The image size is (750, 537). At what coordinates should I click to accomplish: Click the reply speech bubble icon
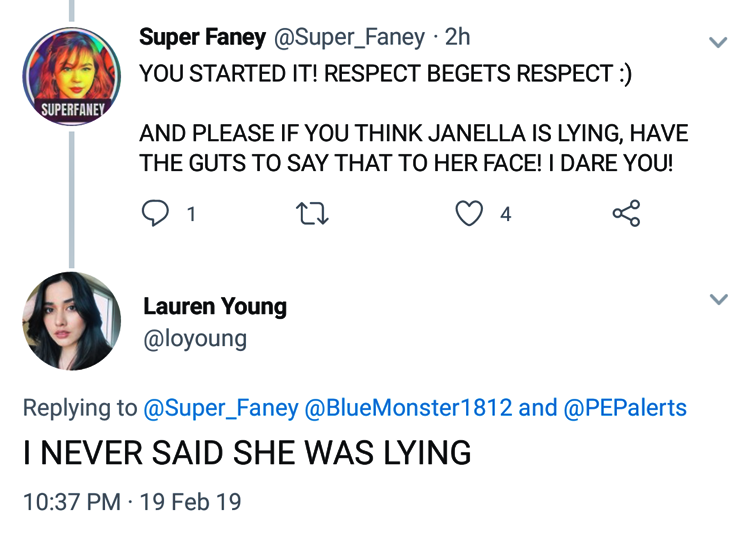[155, 213]
